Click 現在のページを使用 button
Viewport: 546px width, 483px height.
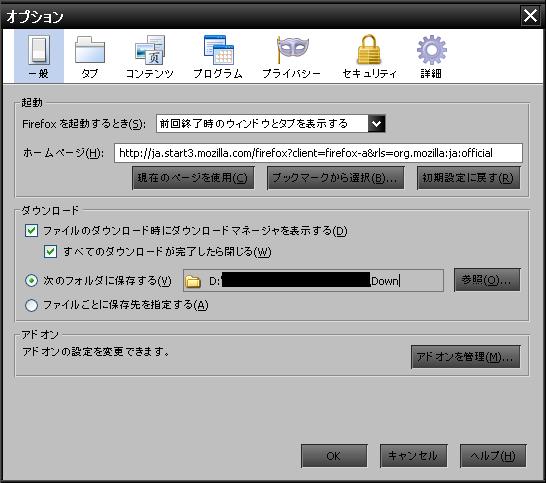pos(193,178)
